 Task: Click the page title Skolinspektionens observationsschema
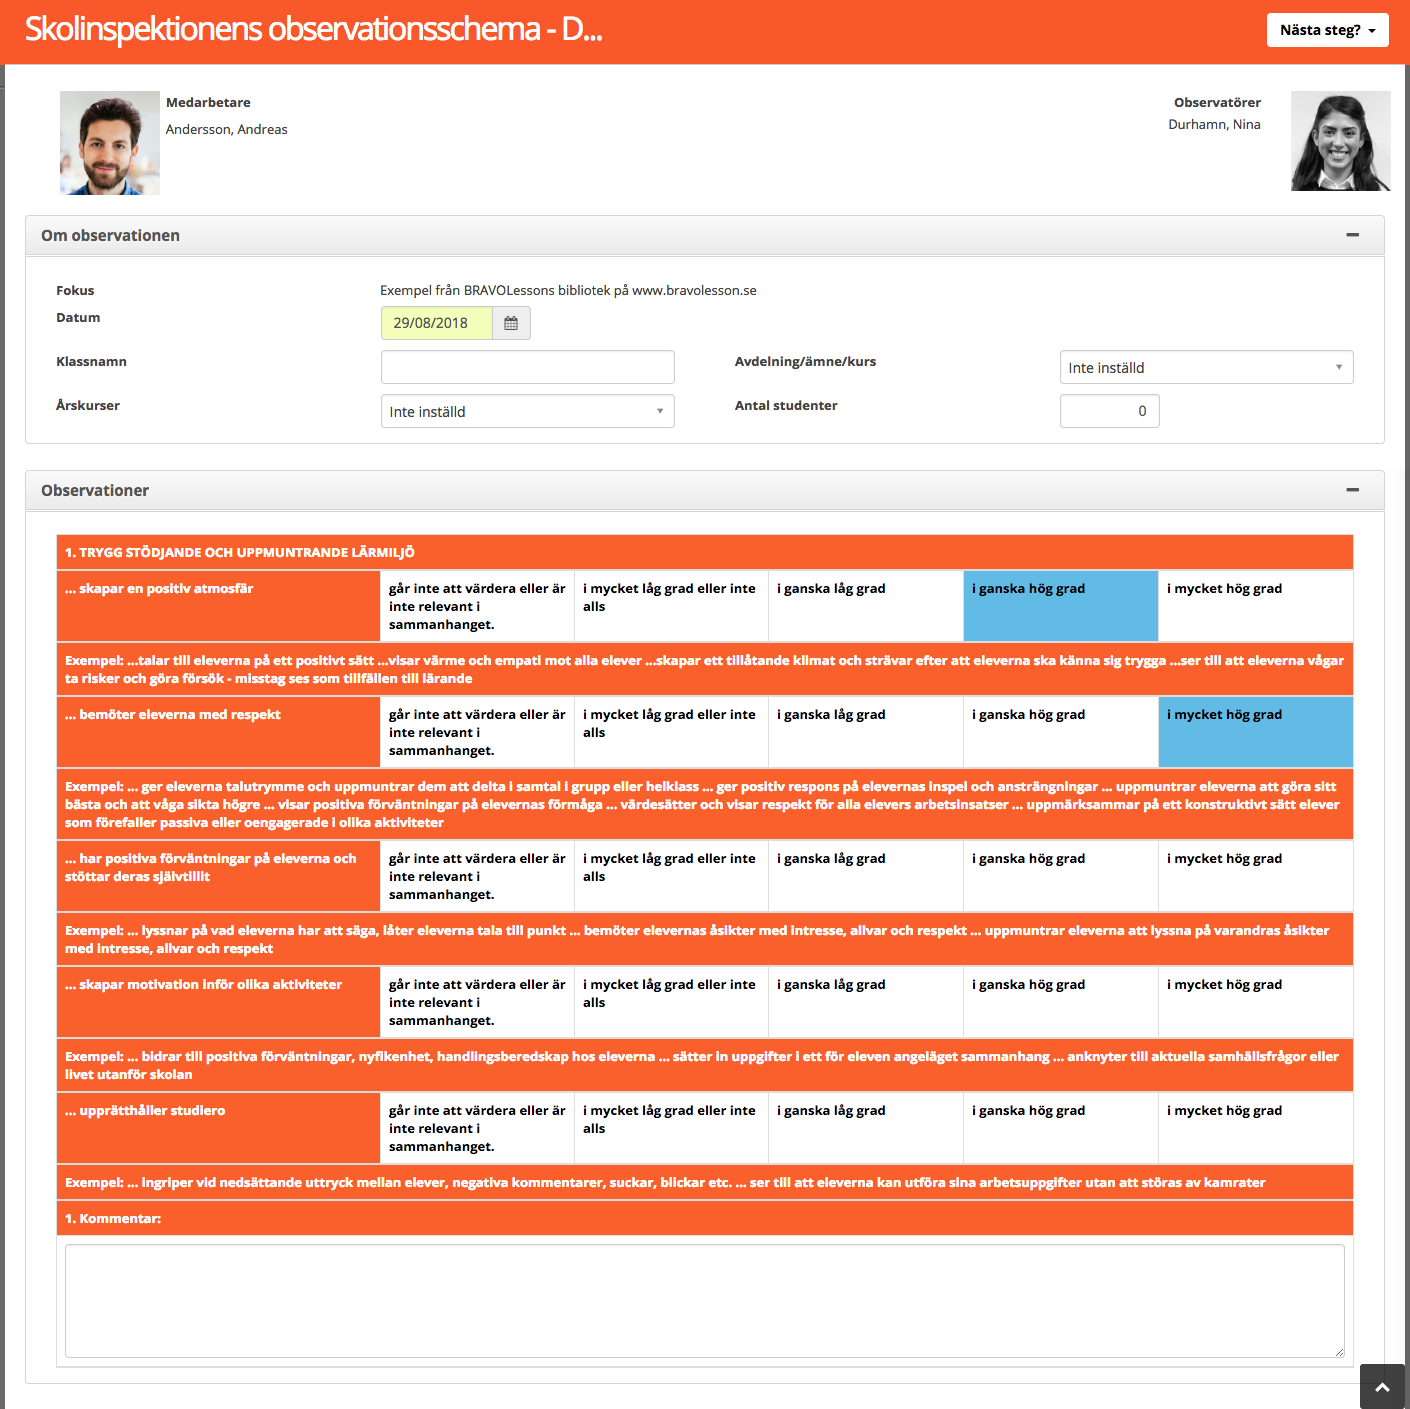pos(313,29)
